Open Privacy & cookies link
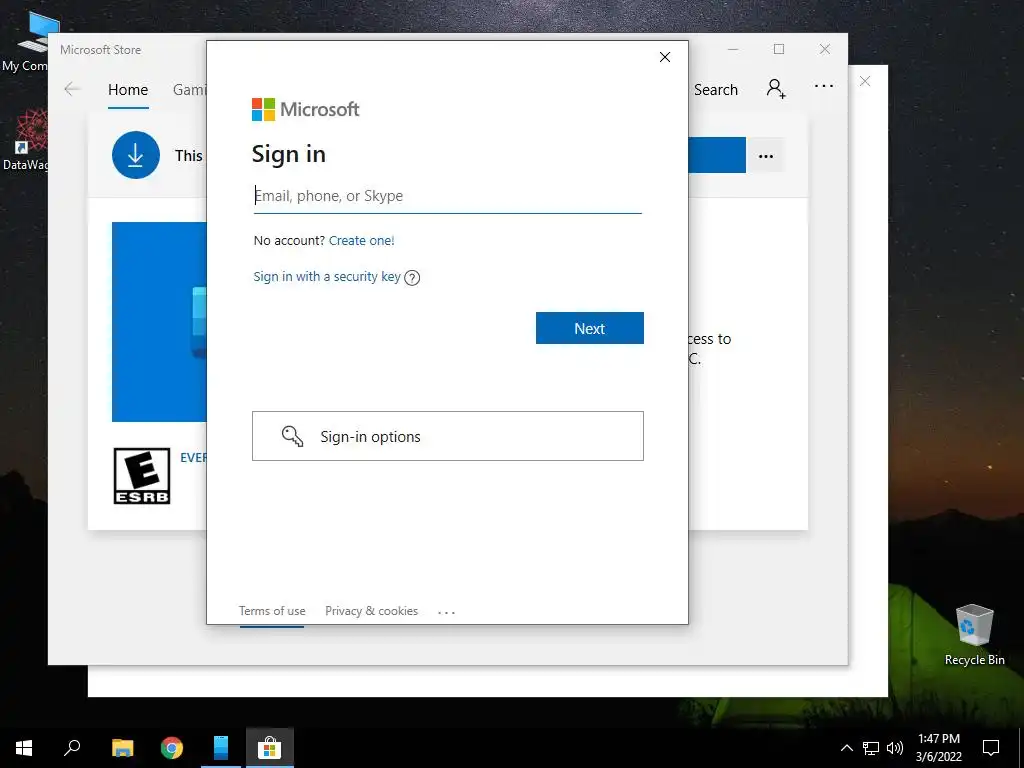 tap(372, 611)
